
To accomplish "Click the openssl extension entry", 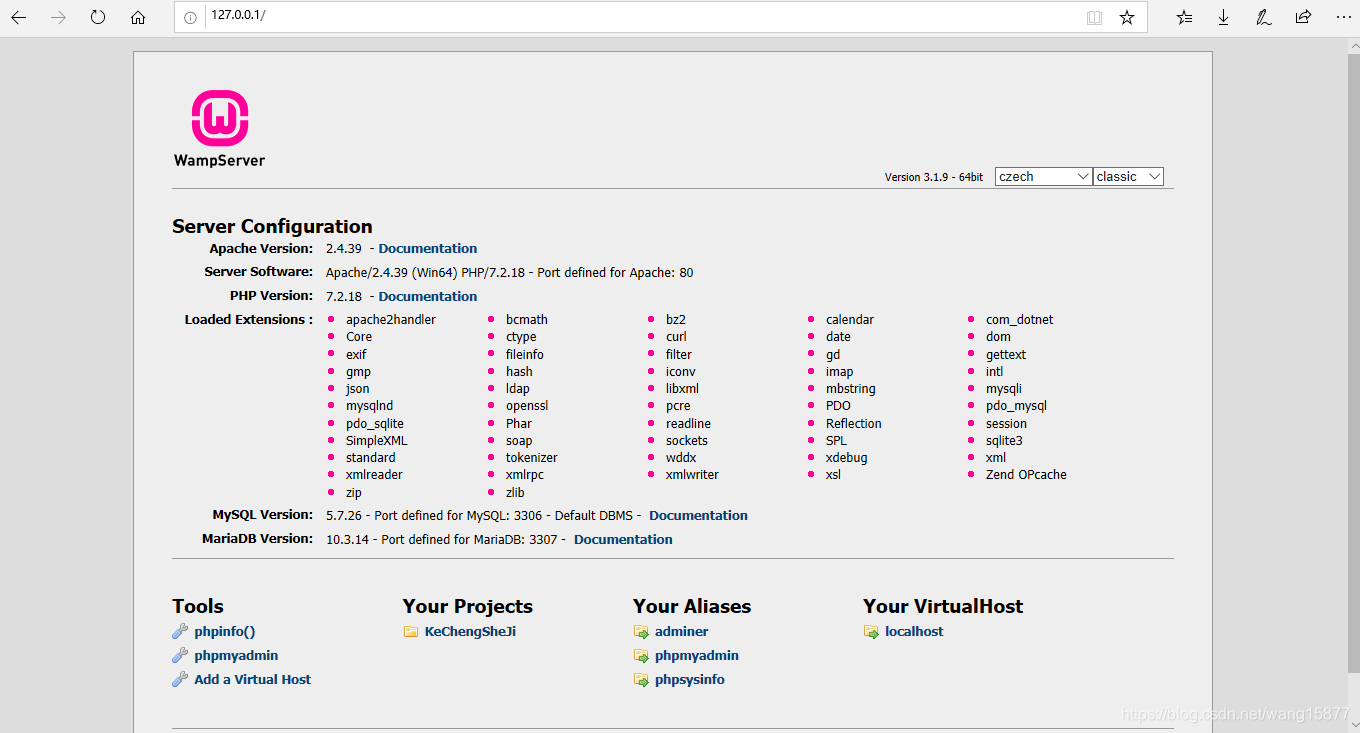I will (527, 405).
